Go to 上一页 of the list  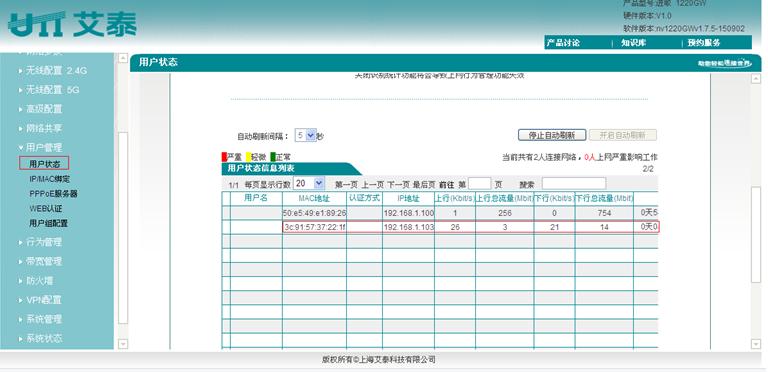[x=373, y=185]
